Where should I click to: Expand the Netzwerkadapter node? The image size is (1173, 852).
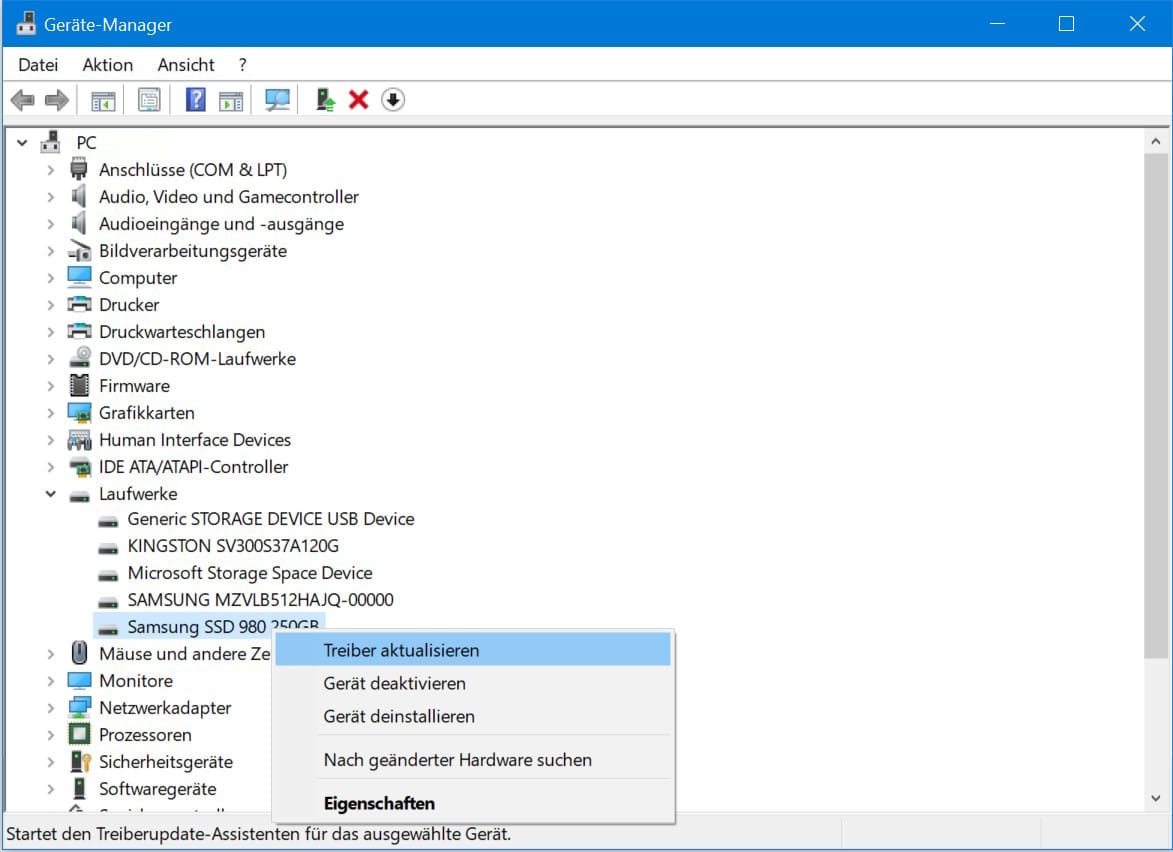tap(50, 708)
